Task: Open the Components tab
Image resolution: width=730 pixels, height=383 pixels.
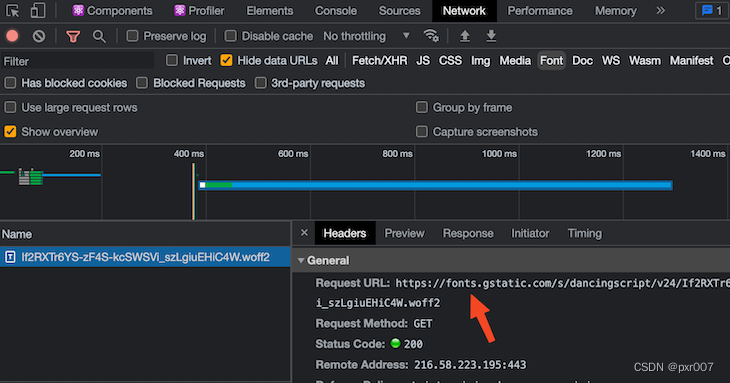Action: (113, 11)
